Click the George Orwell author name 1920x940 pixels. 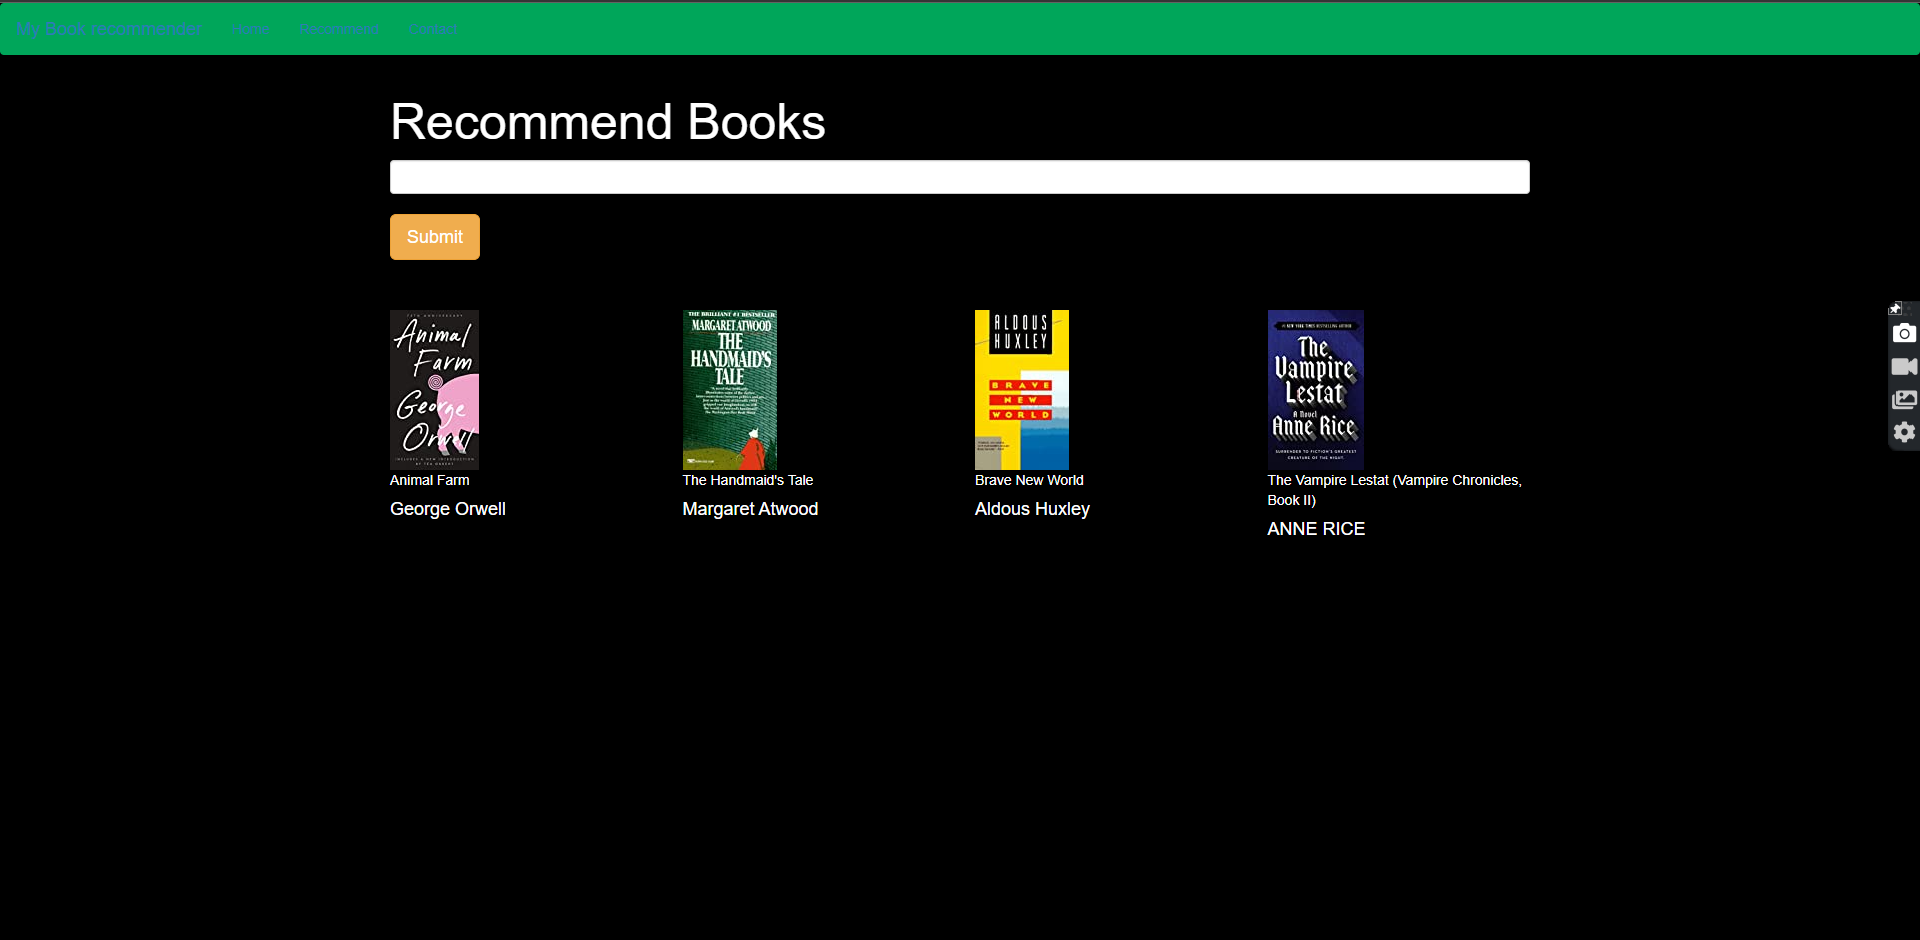coord(447,509)
